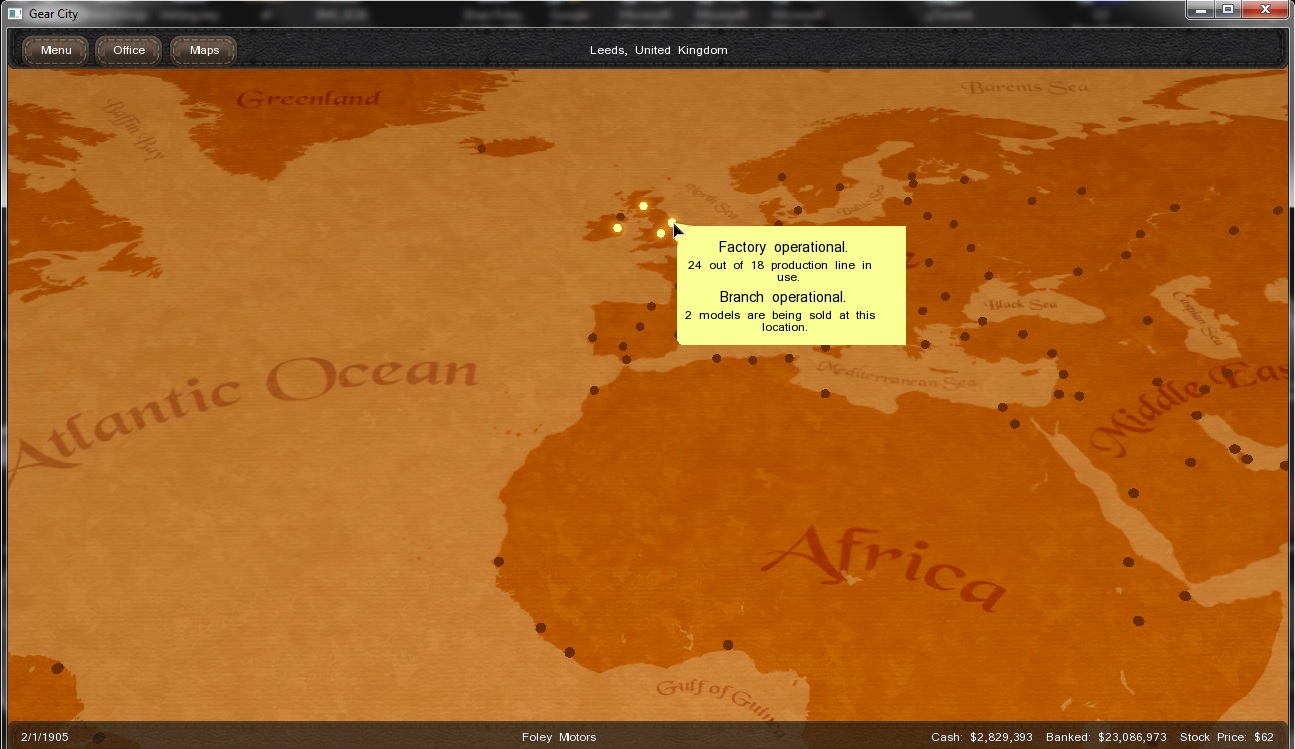Click the westernmost city marker on Africa's coast

tap(498, 562)
